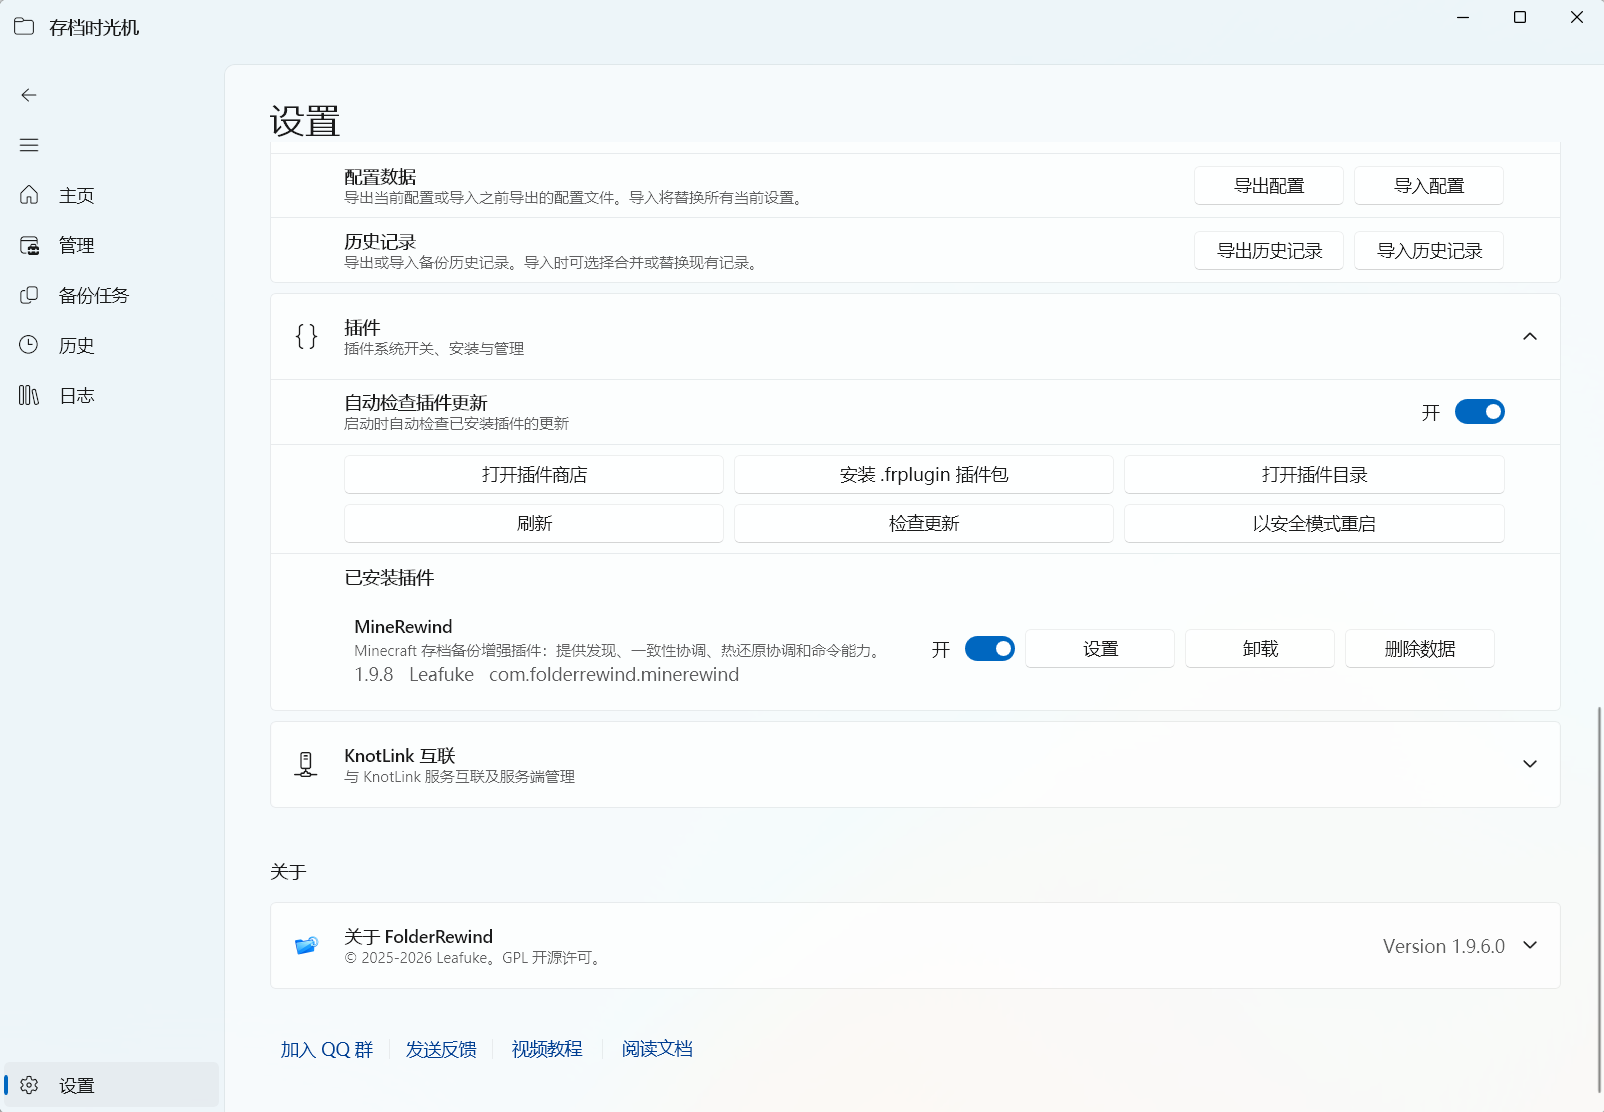This screenshot has height=1112, width=1604.
Task: Click 导出配置 button
Action: 1269,186
